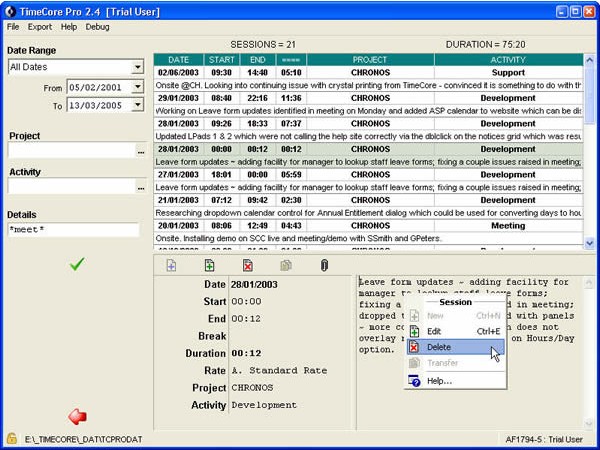Click the new session toolbar icon
This screenshot has width=600, height=450.
(x=171, y=265)
